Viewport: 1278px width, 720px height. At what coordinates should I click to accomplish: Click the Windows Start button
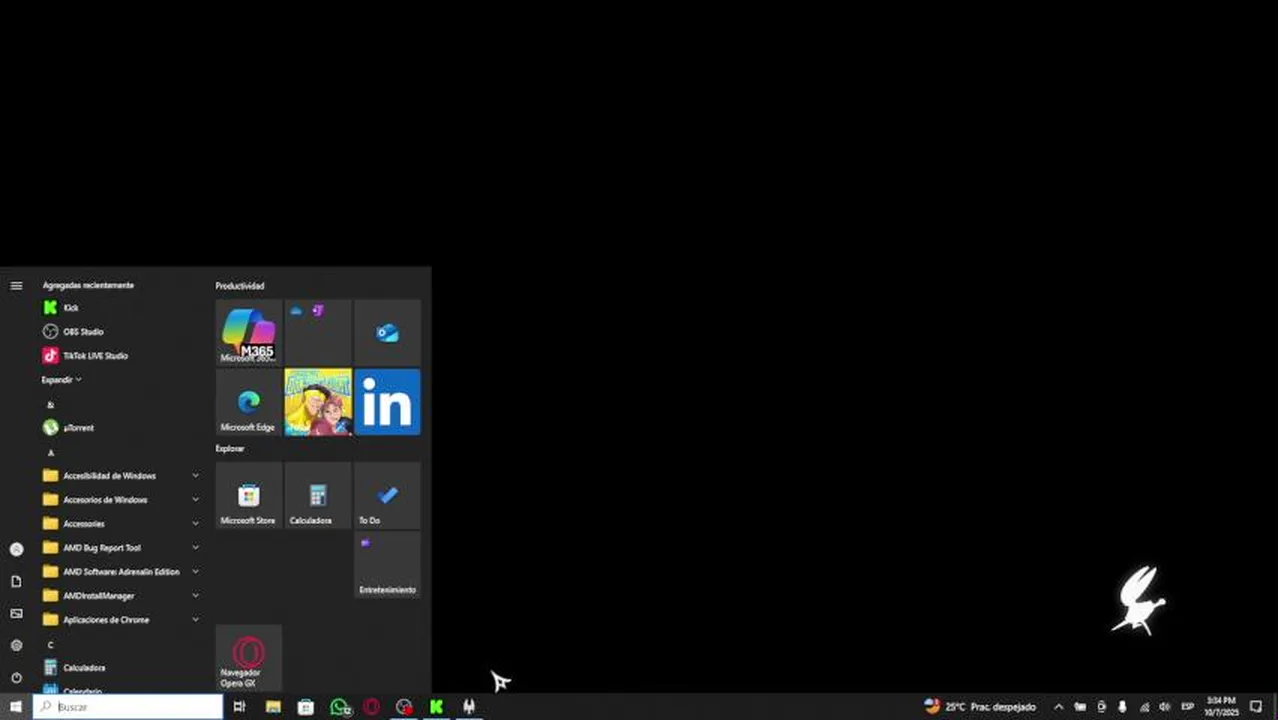pos(16,707)
